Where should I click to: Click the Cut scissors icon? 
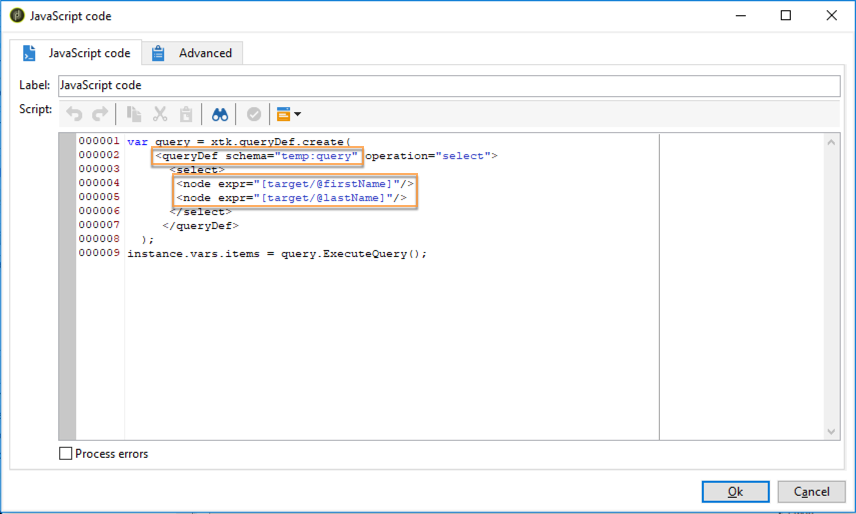click(160, 114)
